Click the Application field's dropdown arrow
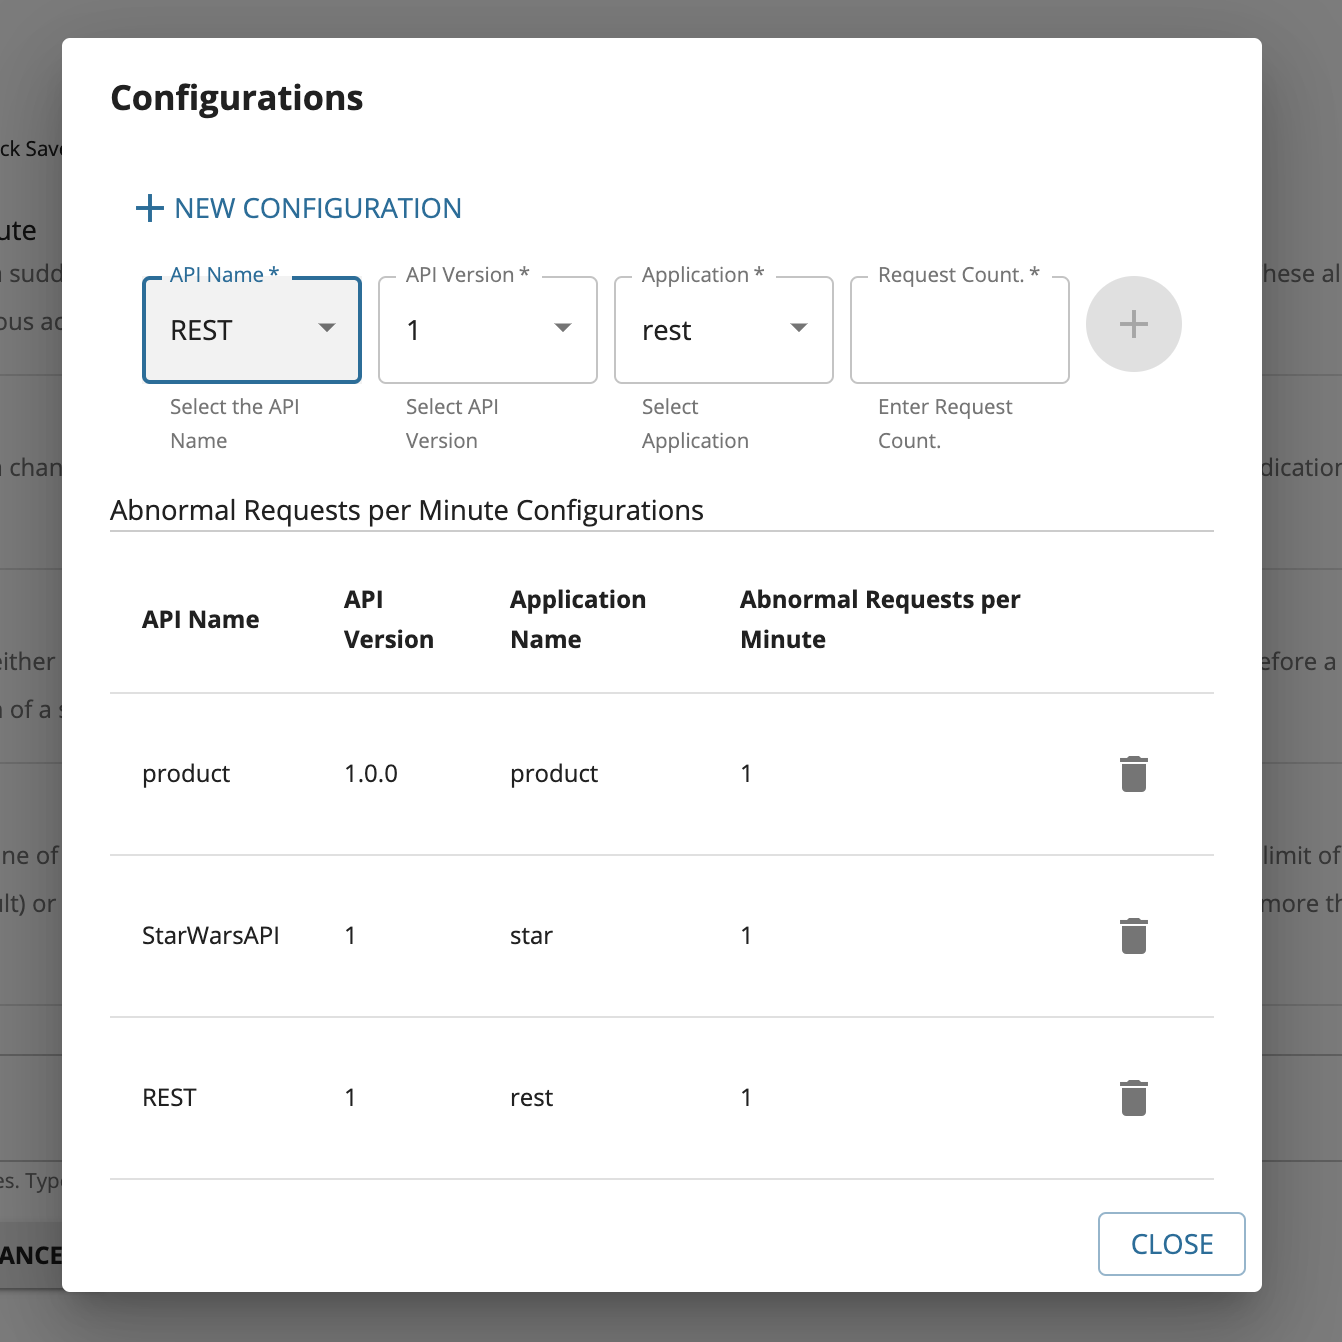1342x1342 pixels. pos(799,328)
